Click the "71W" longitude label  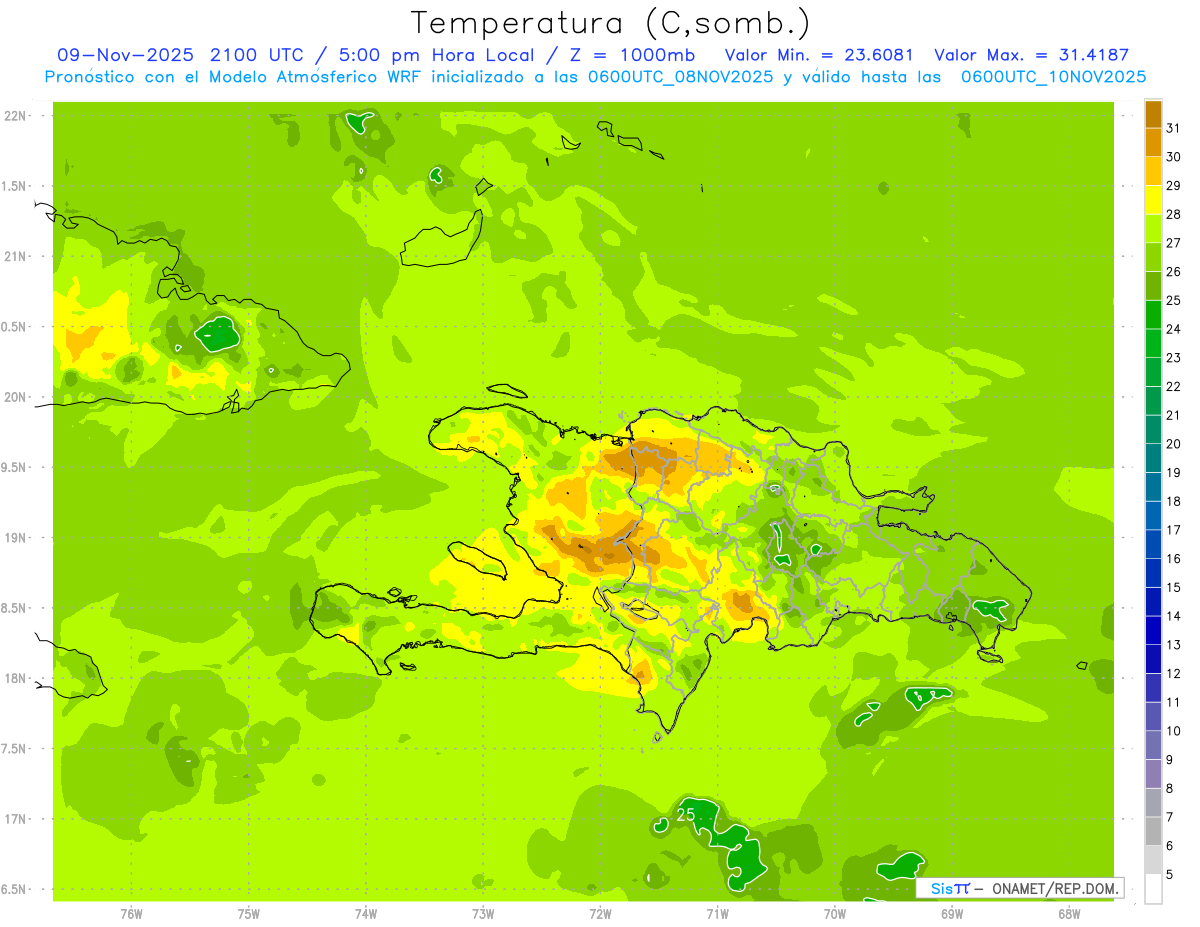(717, 914)
